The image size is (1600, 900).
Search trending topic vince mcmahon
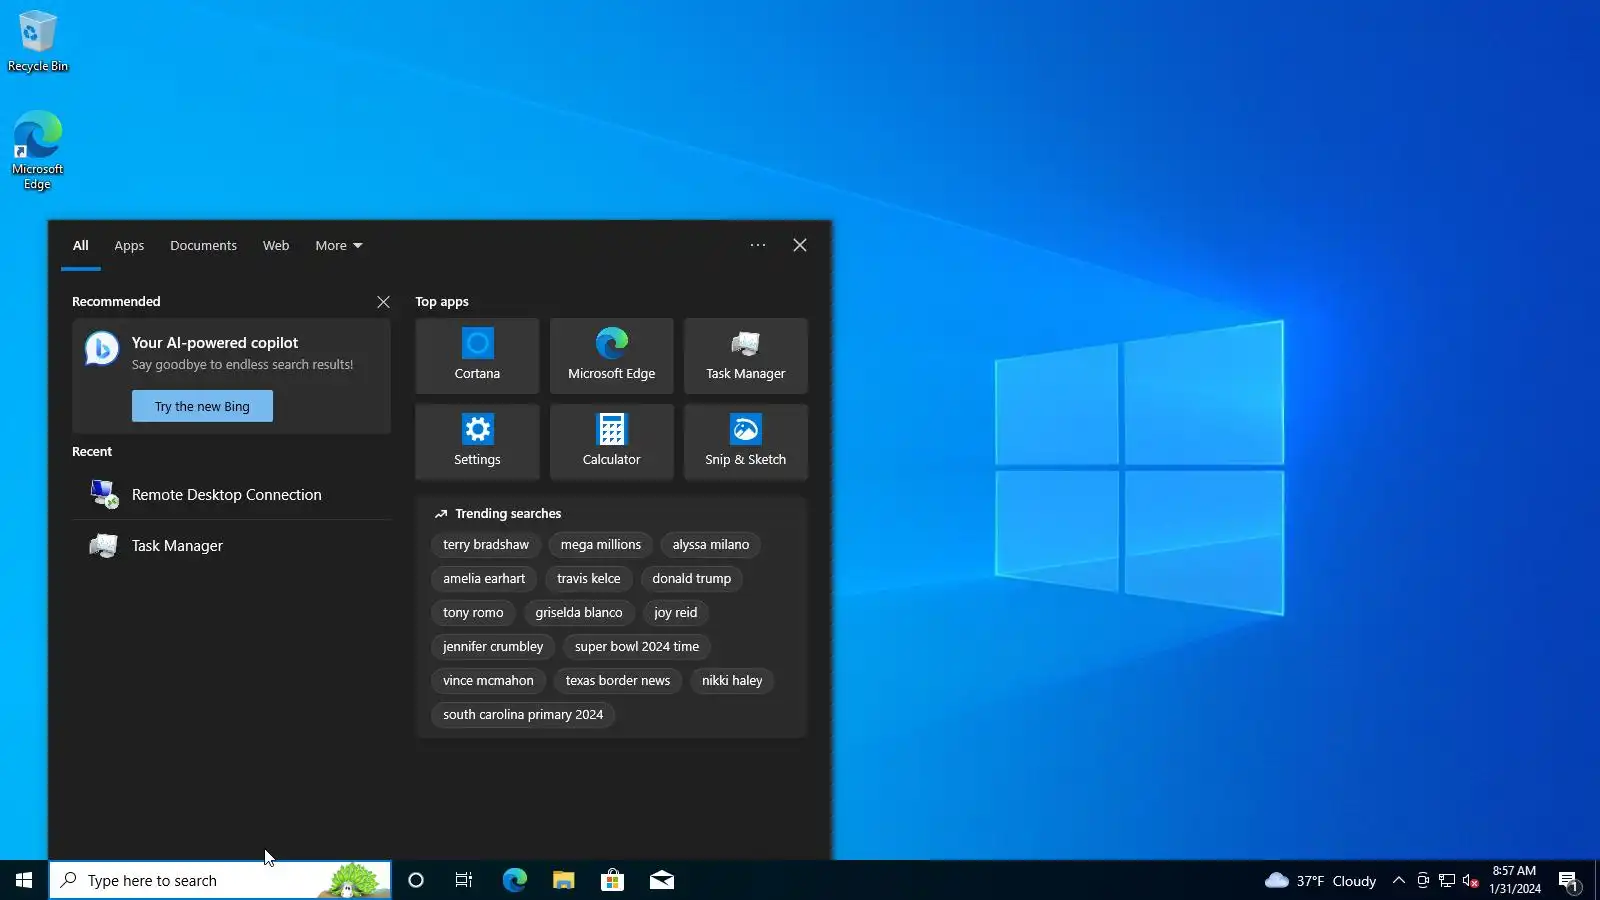488,681
